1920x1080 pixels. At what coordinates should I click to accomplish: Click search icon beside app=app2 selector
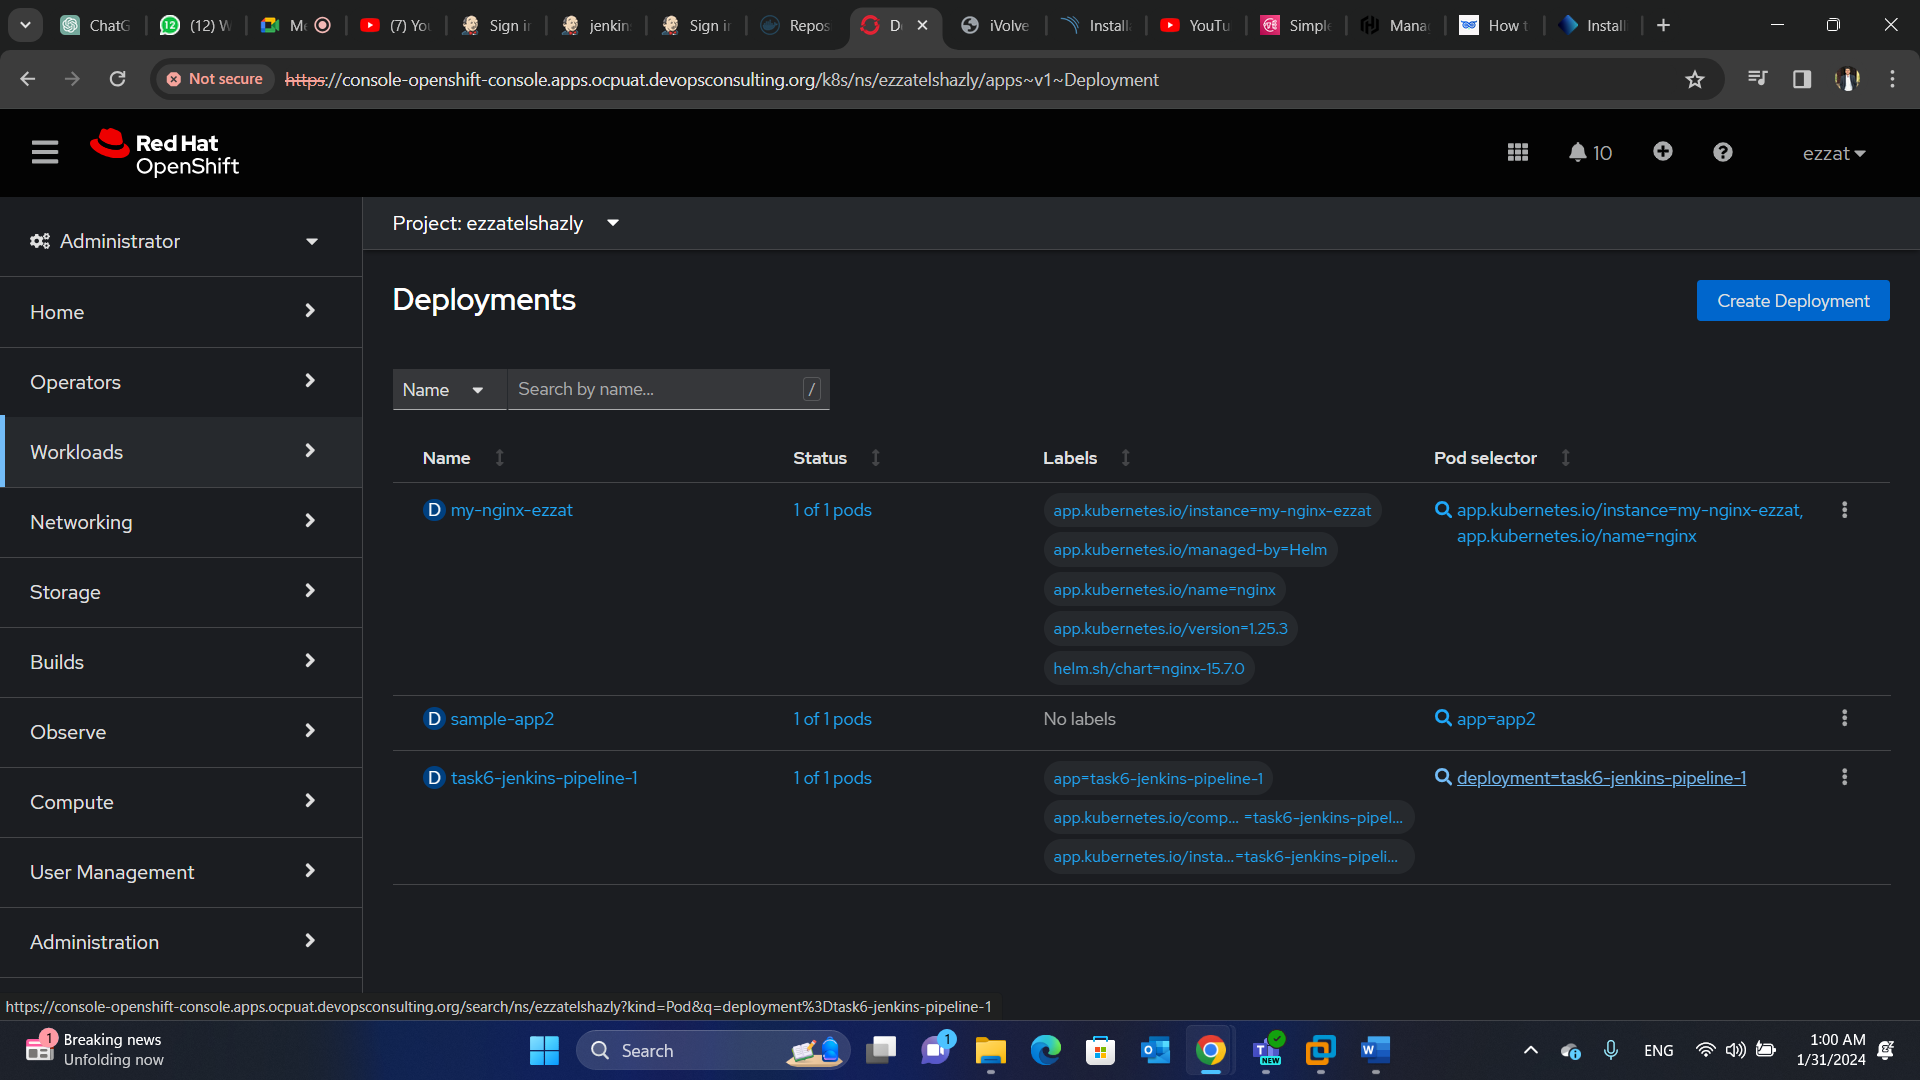1443,718
